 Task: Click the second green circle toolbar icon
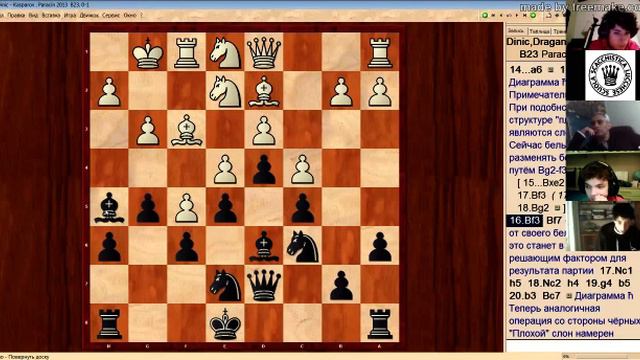click(x=533, y=15)
